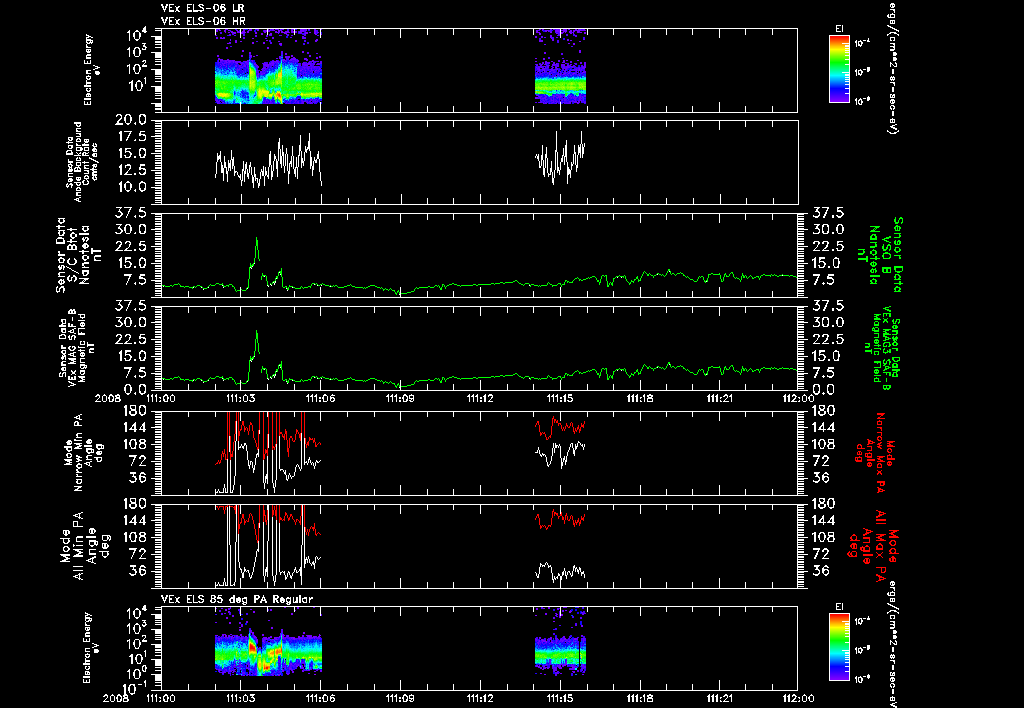Select the 'VEx ELS 85 deg PA Regular' title

point(237,599)
